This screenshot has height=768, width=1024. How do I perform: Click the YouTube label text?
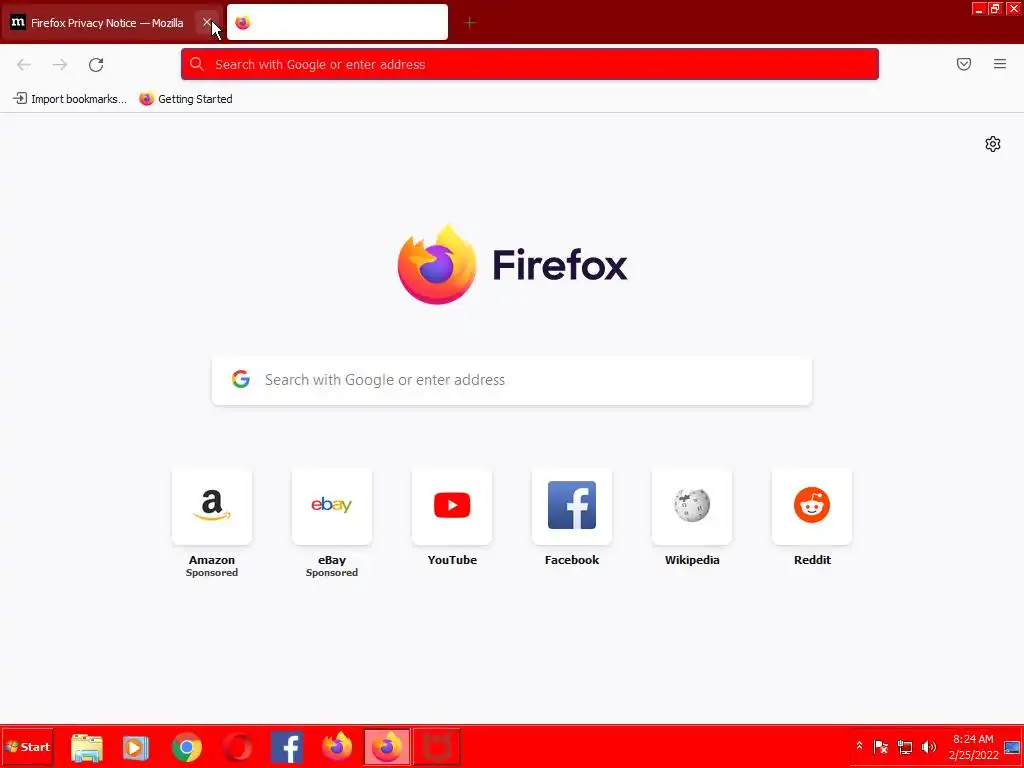coord(452,560)
